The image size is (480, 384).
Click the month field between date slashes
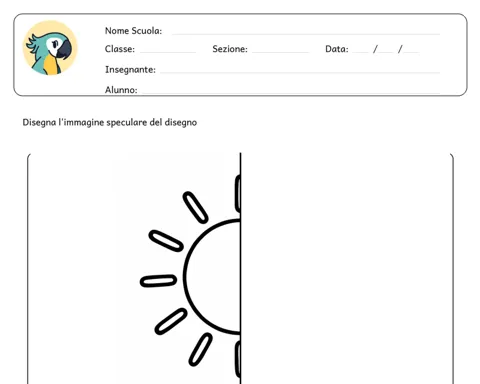tap(386, 52)
